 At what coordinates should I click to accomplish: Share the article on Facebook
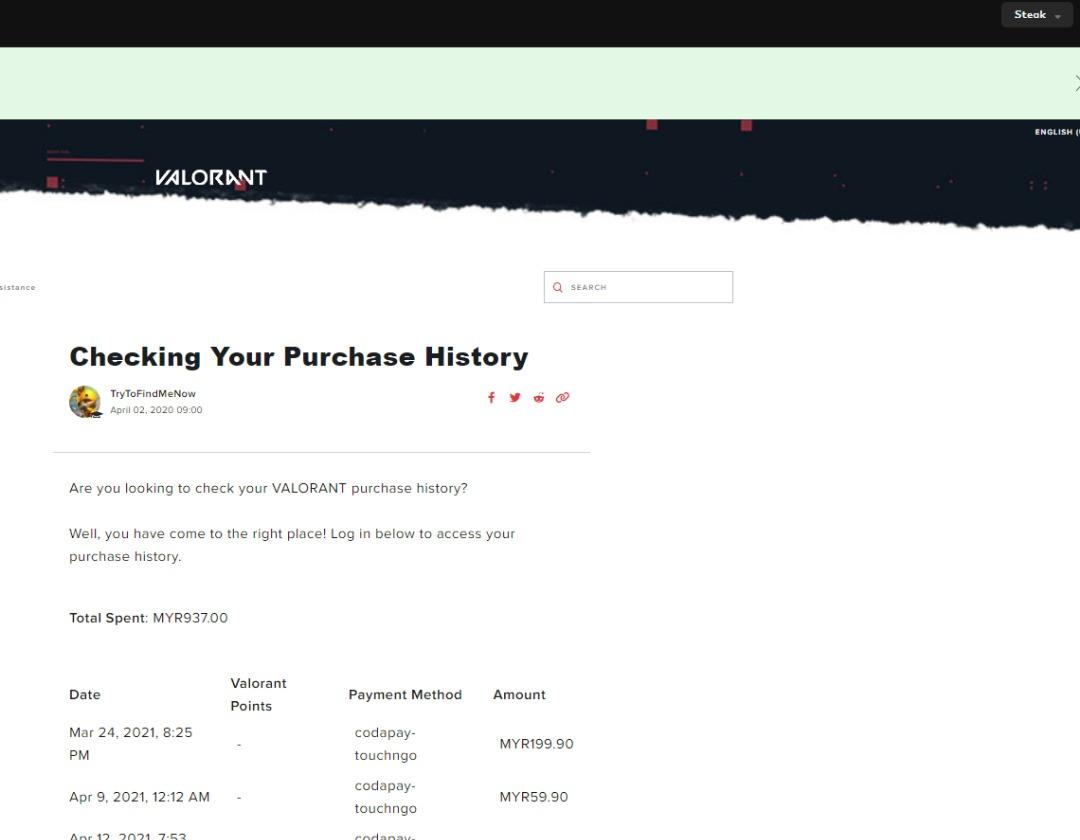[491, 398]
